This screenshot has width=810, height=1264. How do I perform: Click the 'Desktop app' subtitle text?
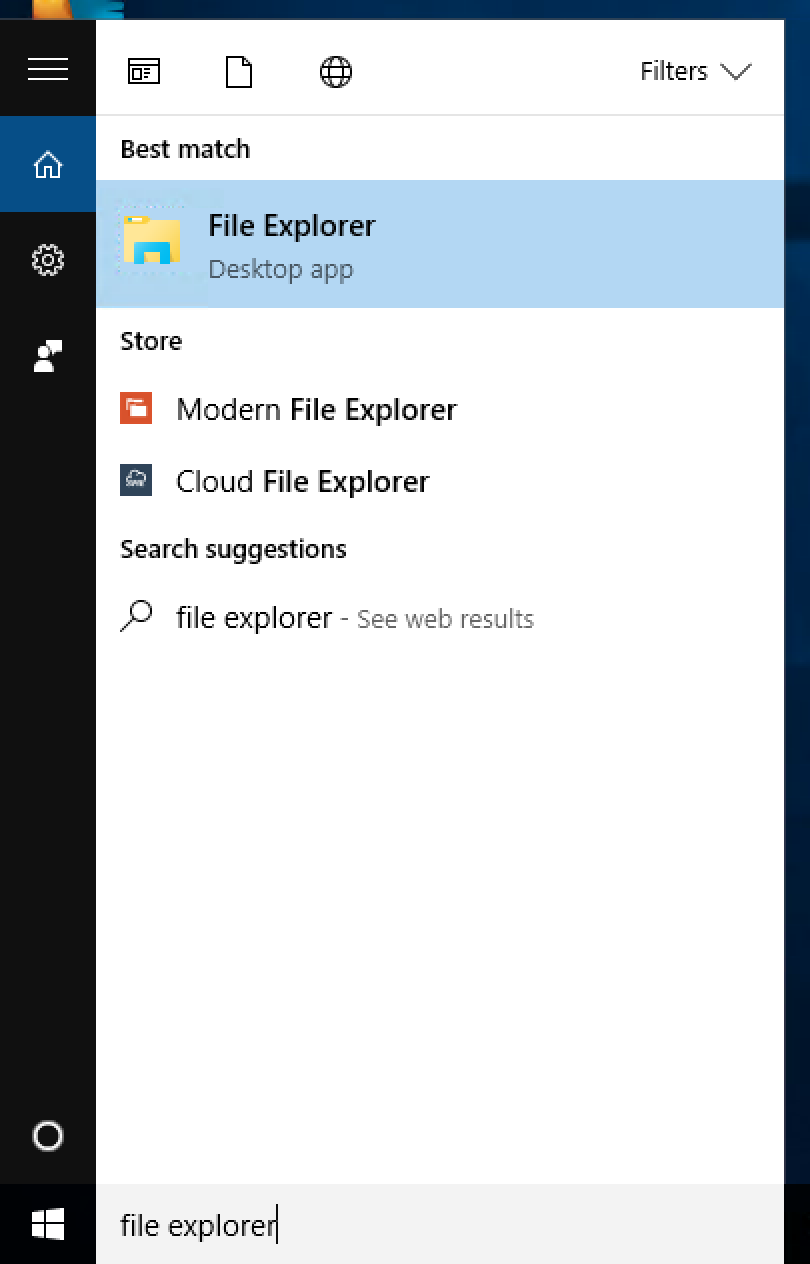coord(280,270)
